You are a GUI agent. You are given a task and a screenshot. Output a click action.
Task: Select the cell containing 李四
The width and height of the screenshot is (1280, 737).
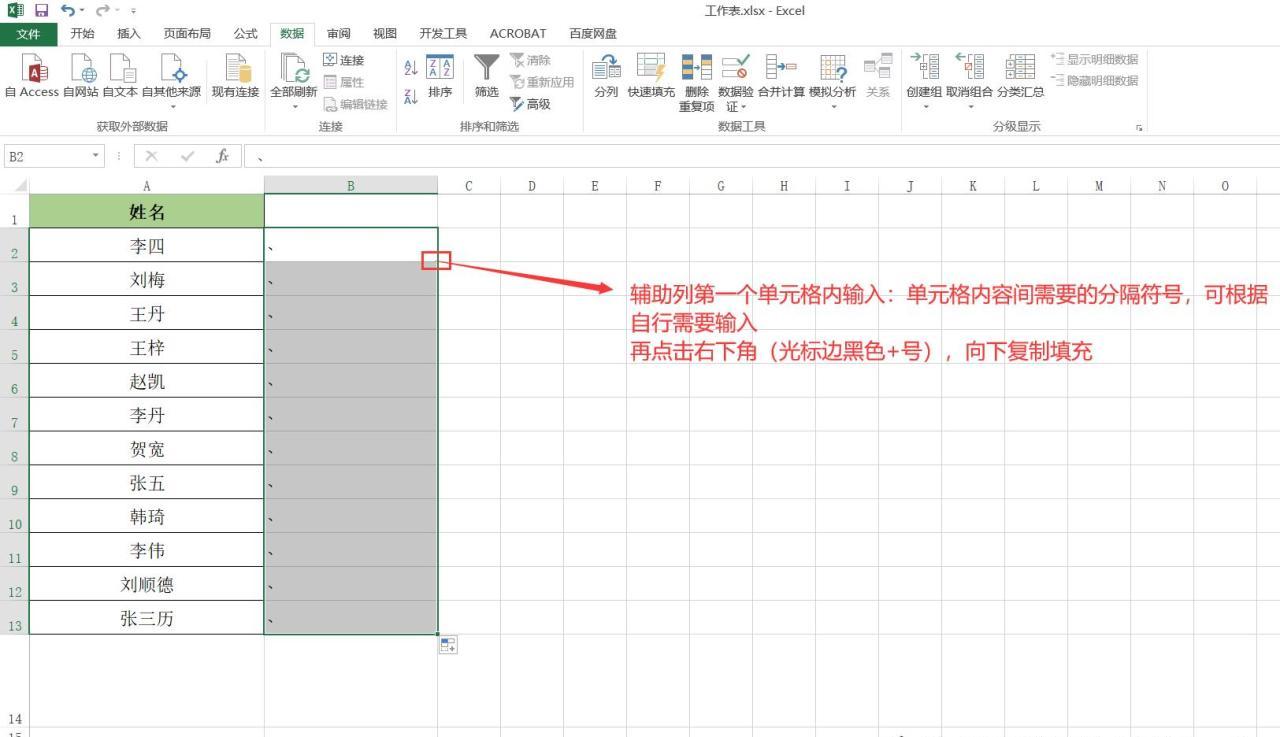[147, 245]
